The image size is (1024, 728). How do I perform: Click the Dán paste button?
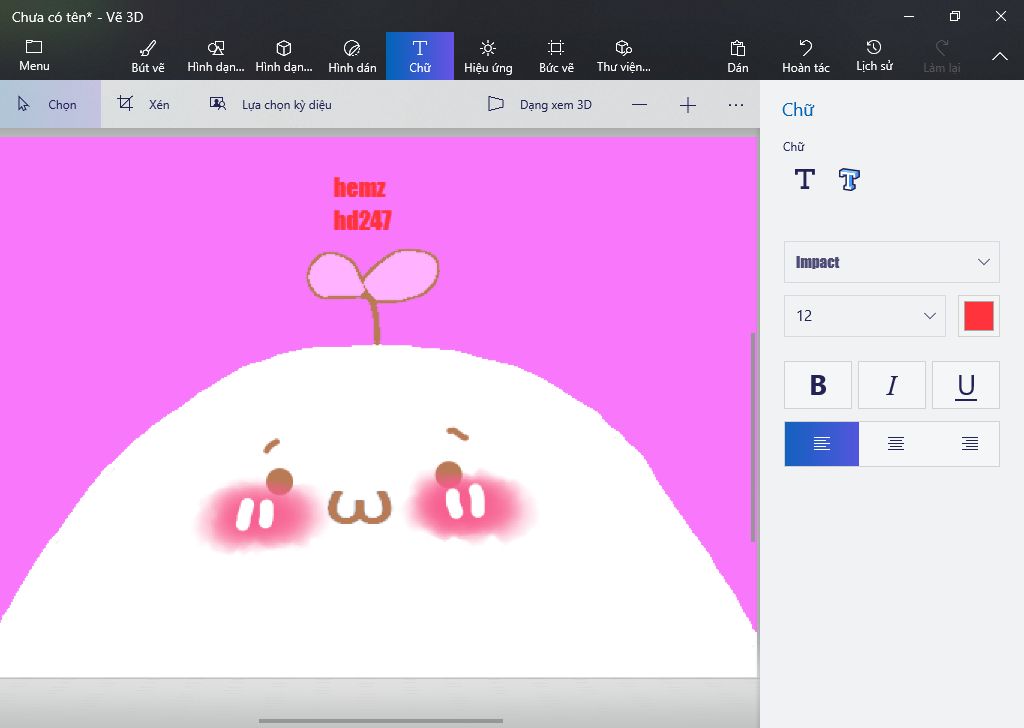[738, 56]
